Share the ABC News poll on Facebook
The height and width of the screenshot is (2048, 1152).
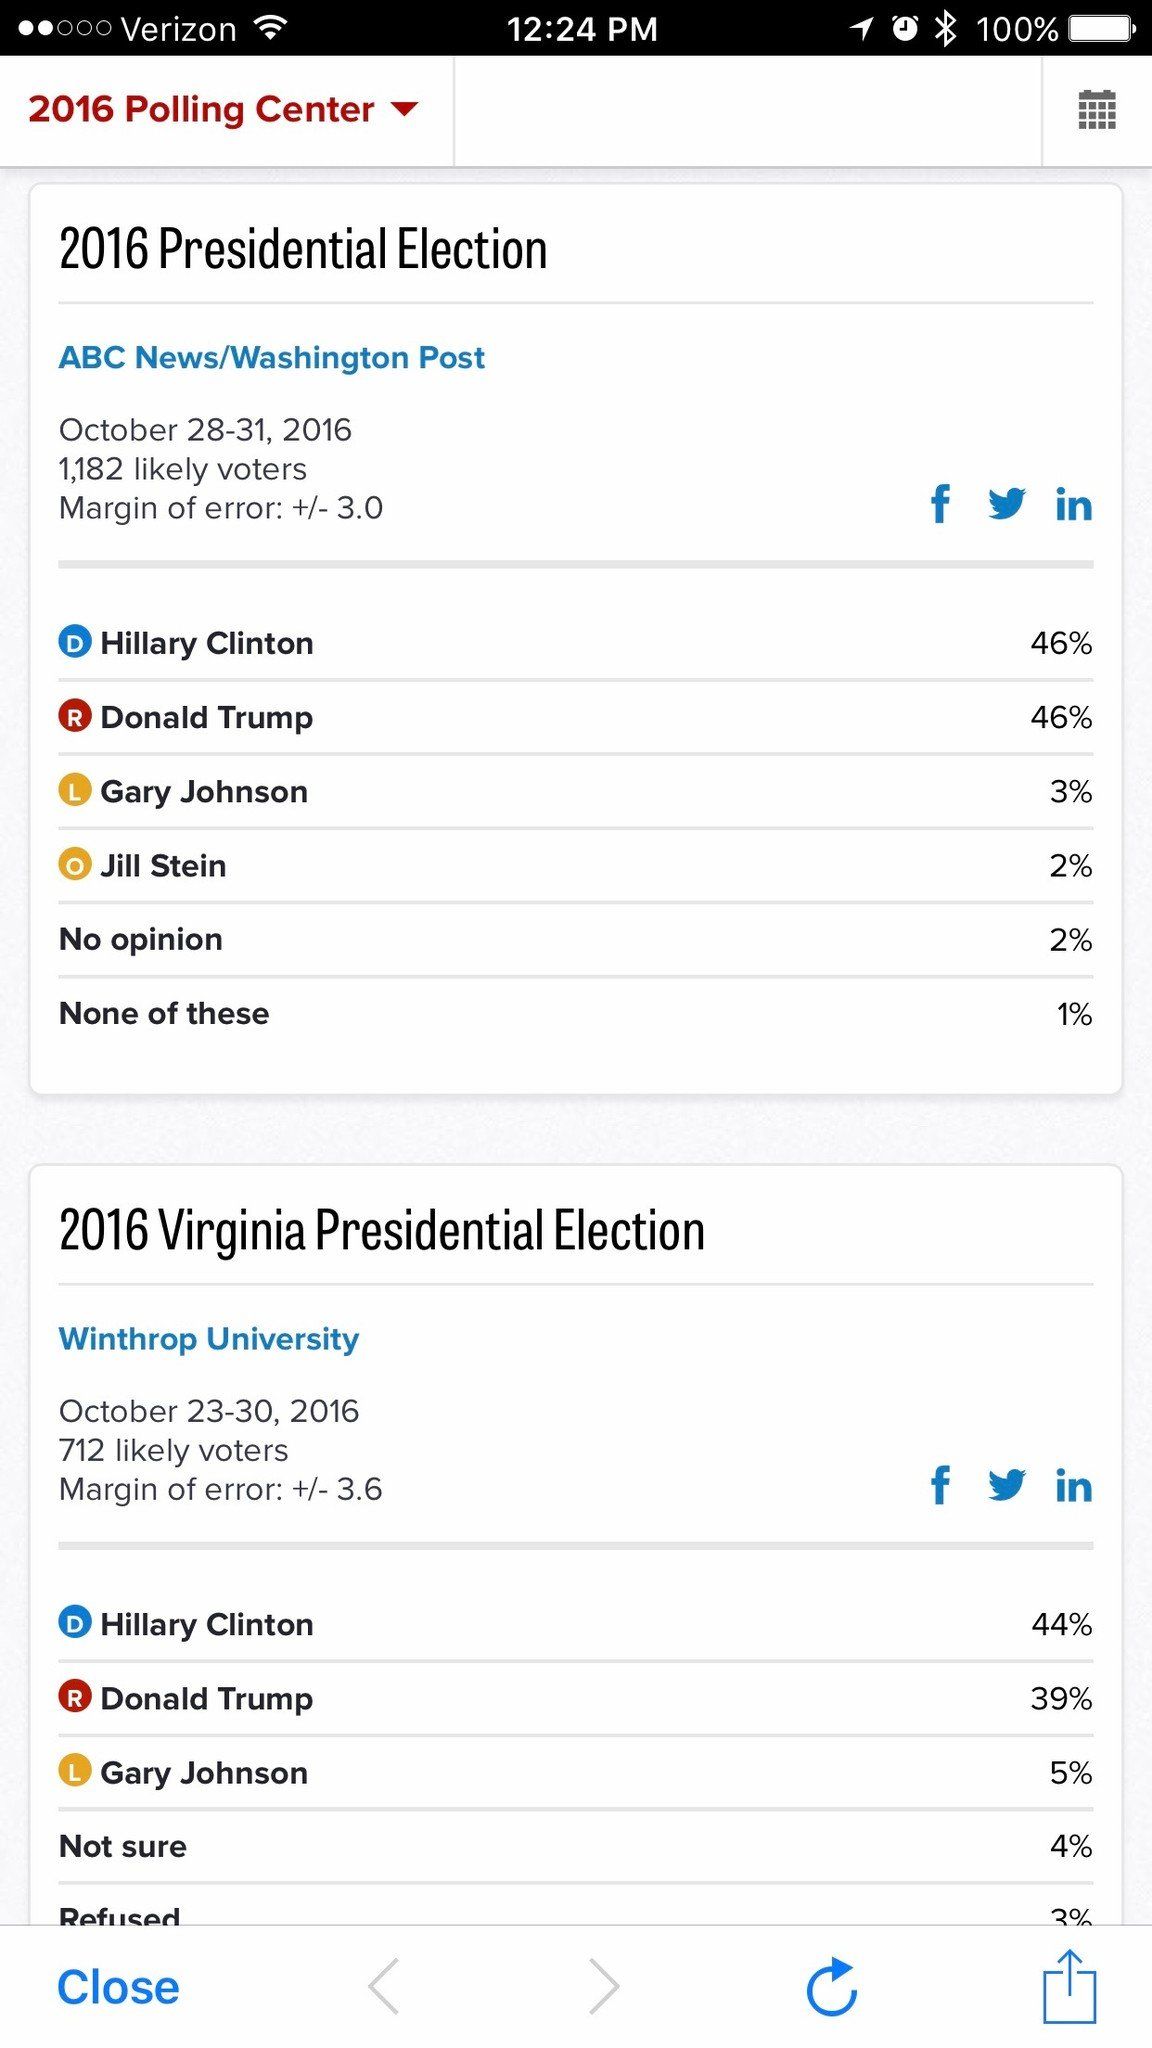(940, 505)
